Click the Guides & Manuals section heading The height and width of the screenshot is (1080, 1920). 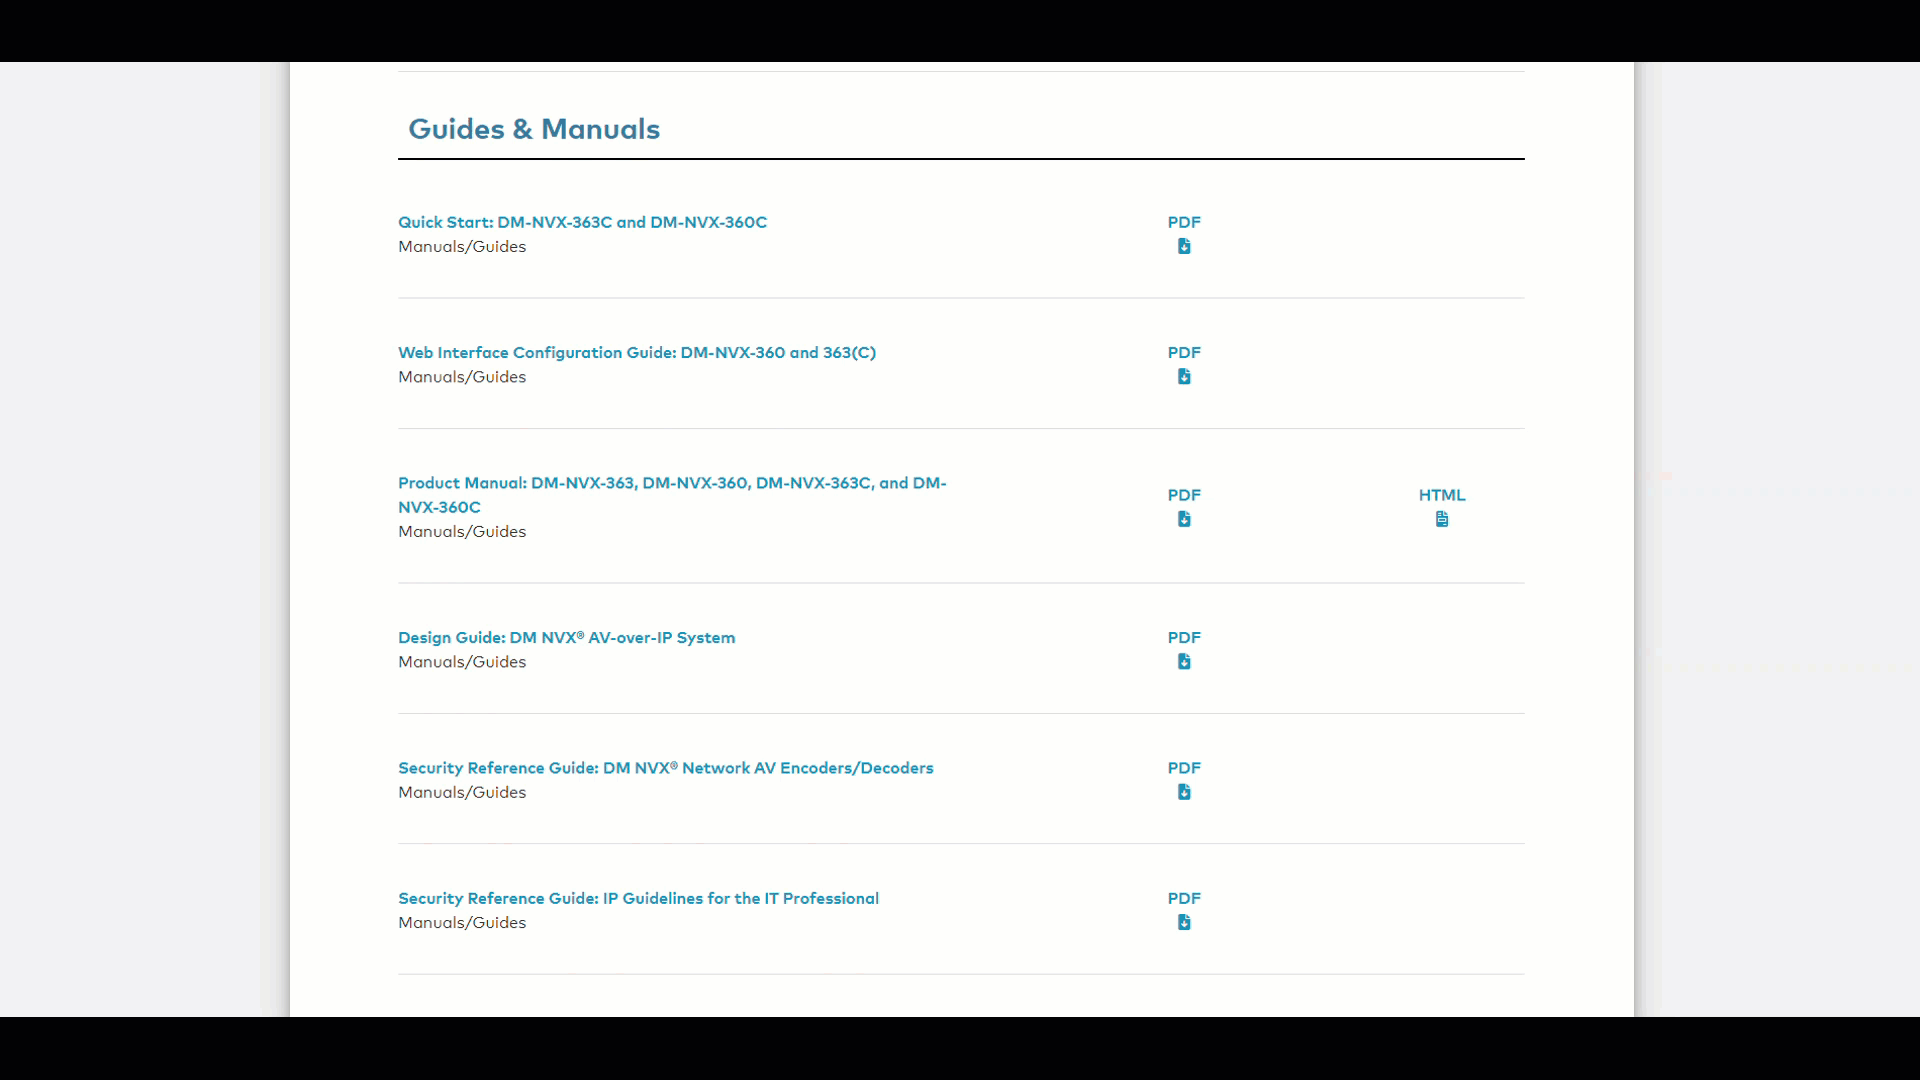534,129
